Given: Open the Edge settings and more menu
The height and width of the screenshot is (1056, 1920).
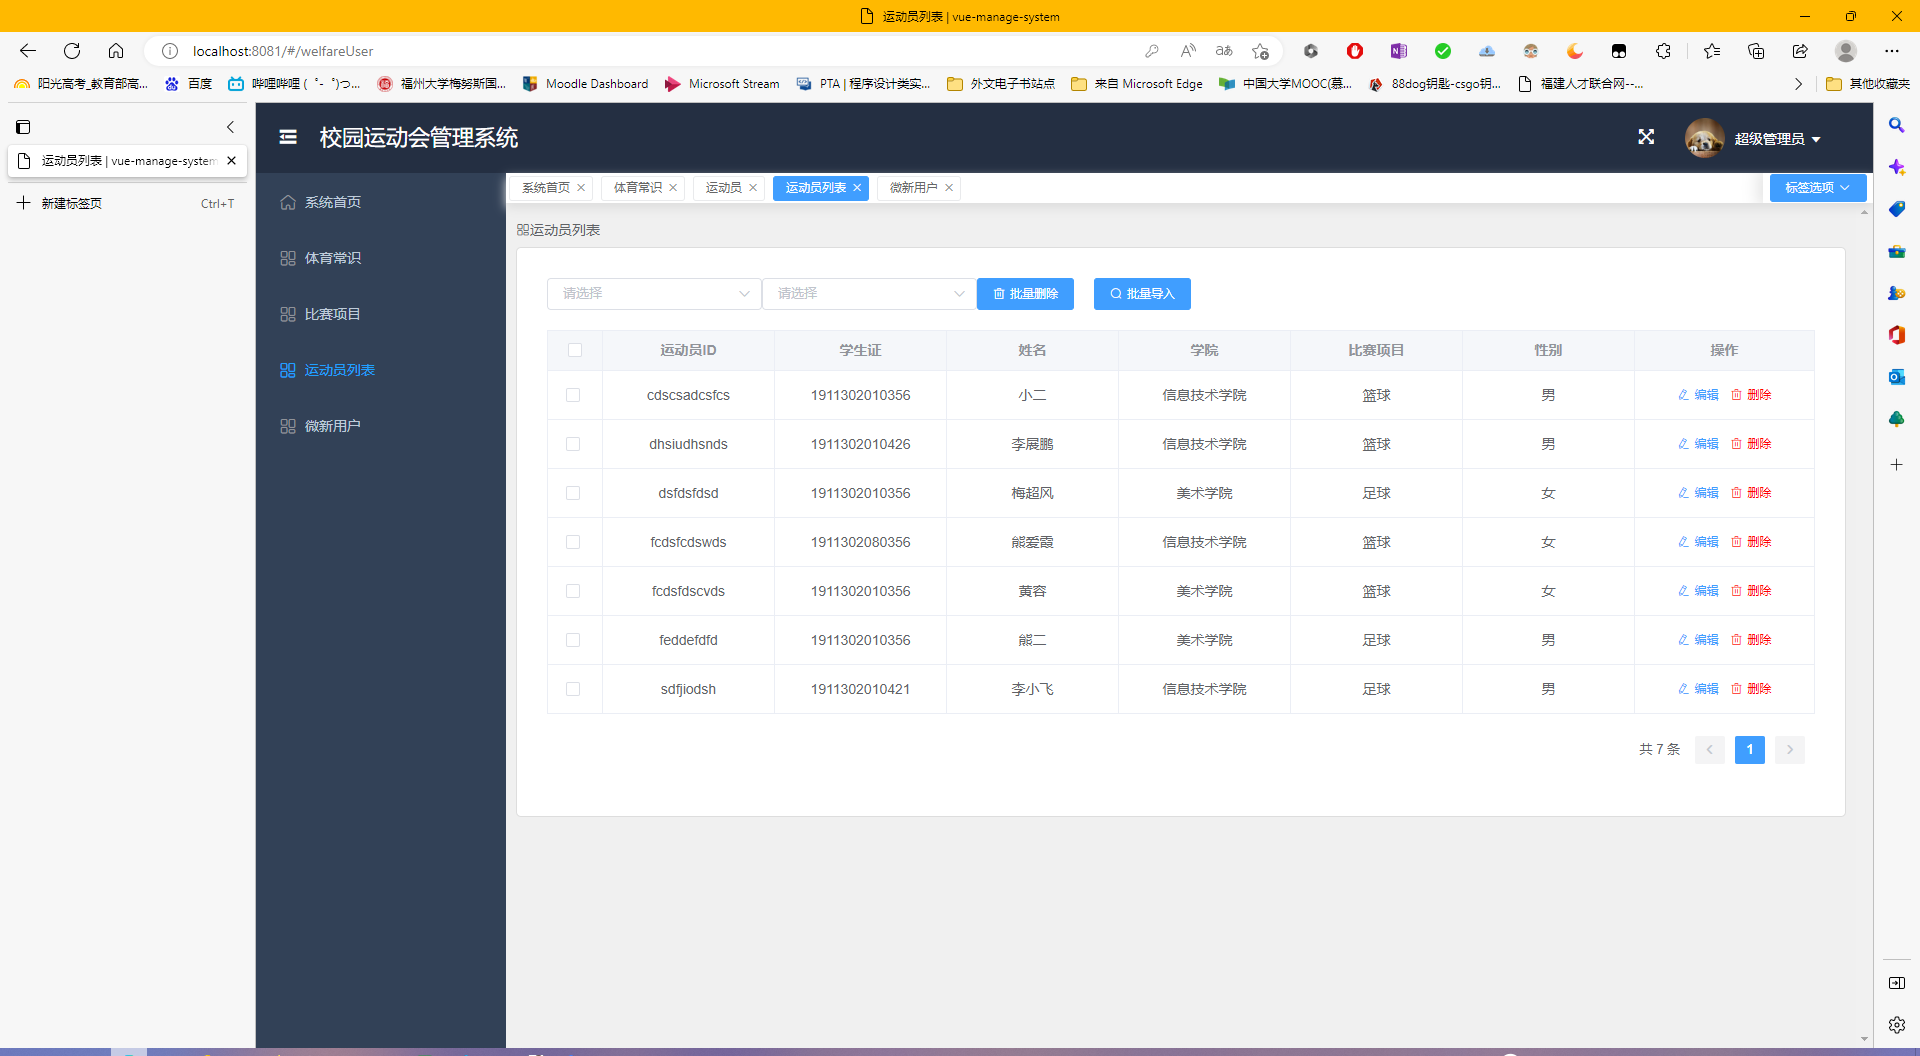Looking at the screenshot, I should [1891, 51].
